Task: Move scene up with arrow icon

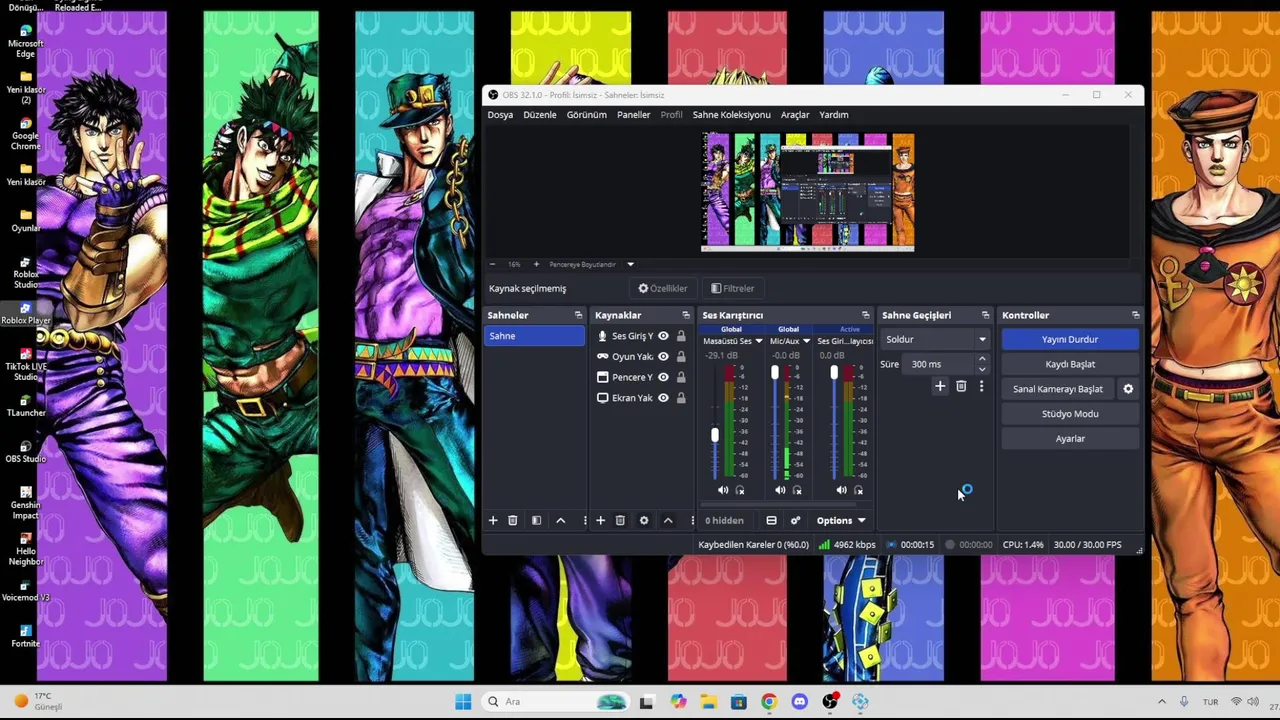Action: click(x=560, y=520)
